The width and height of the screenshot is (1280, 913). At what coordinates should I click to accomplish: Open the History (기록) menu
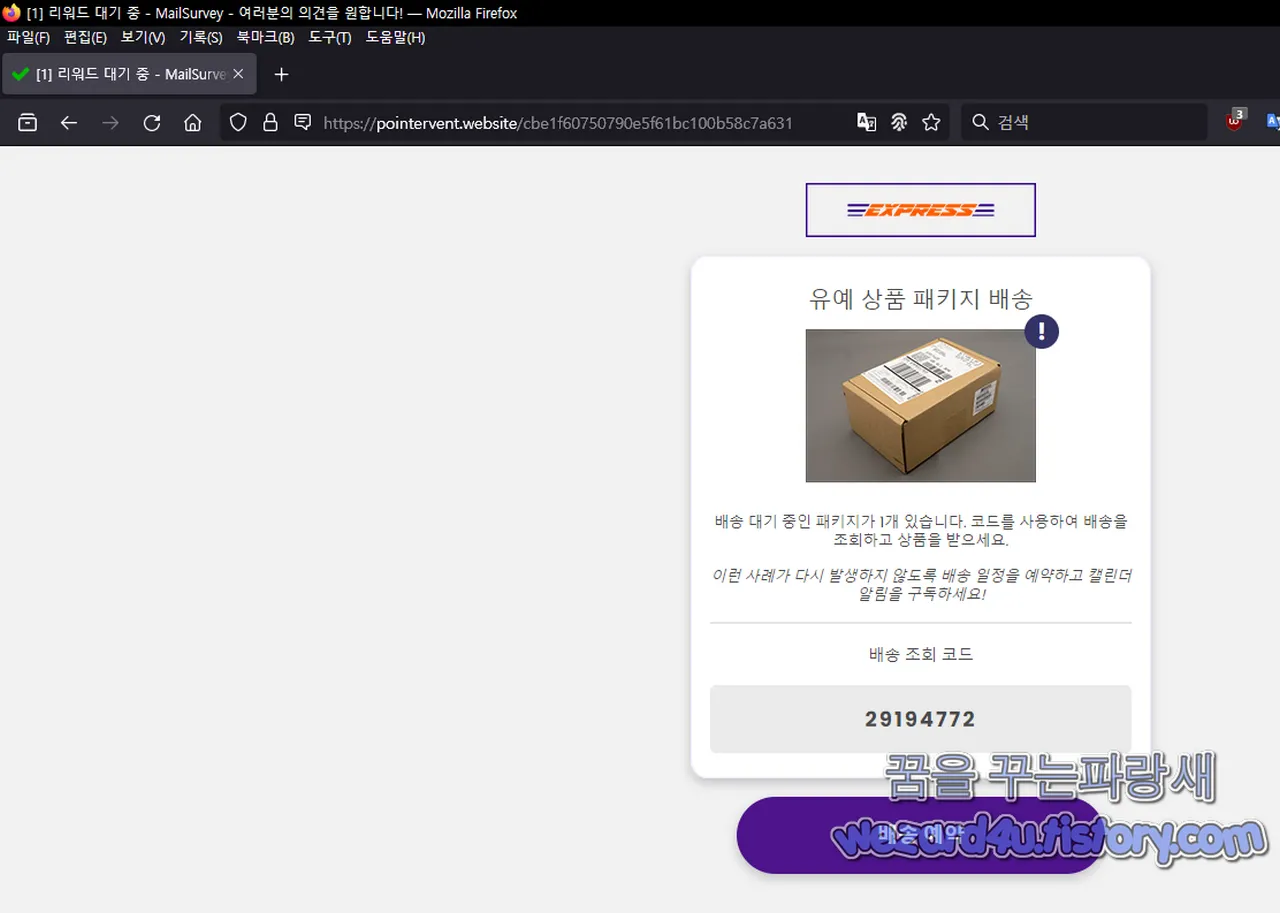coord(200,38)
